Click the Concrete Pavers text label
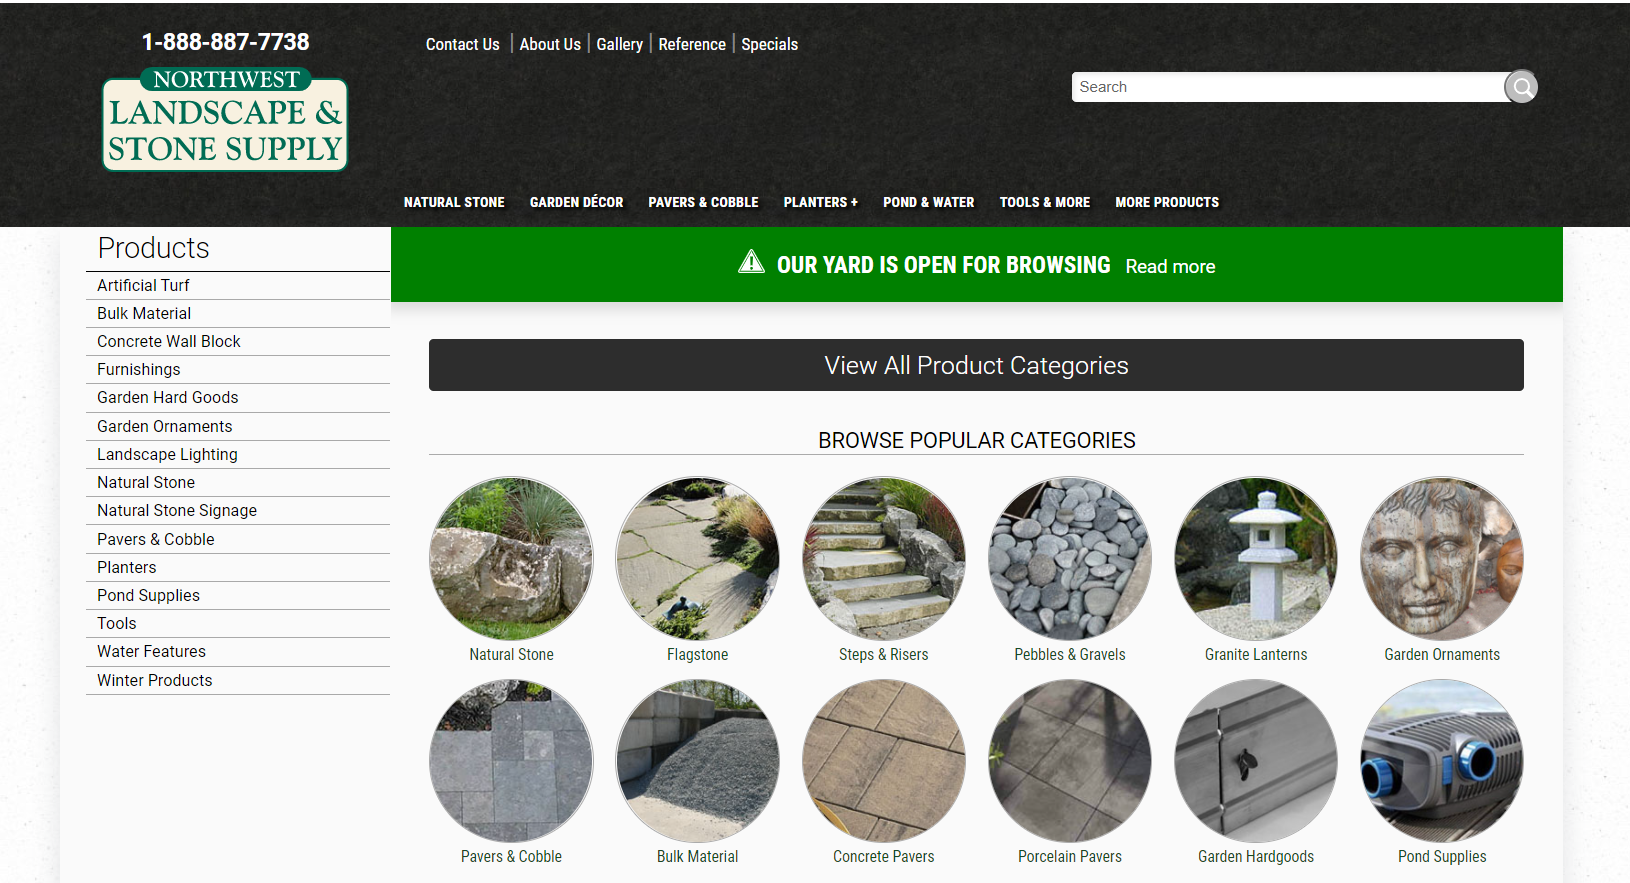This screenshot has height=883, width=1630. 883,857
